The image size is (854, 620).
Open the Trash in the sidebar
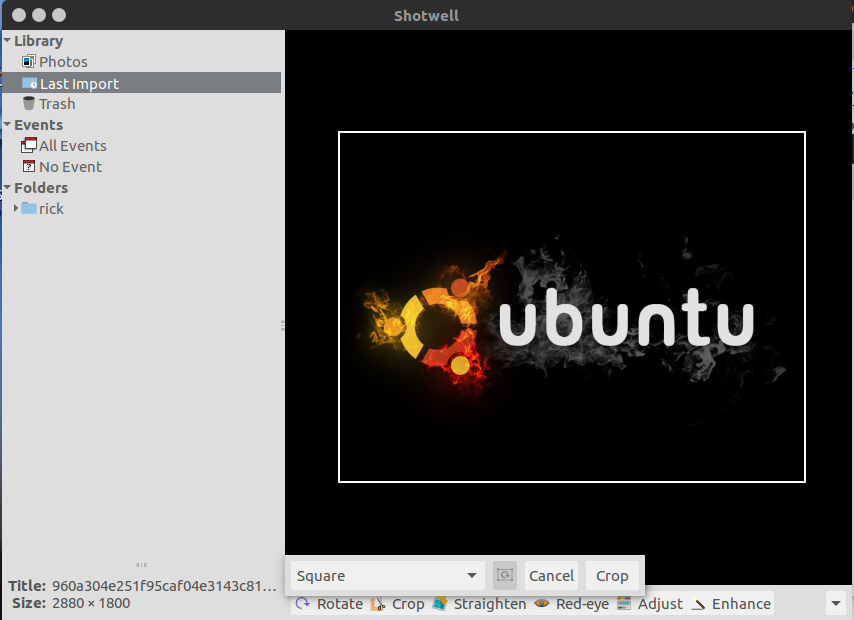(x=55, y=103)
